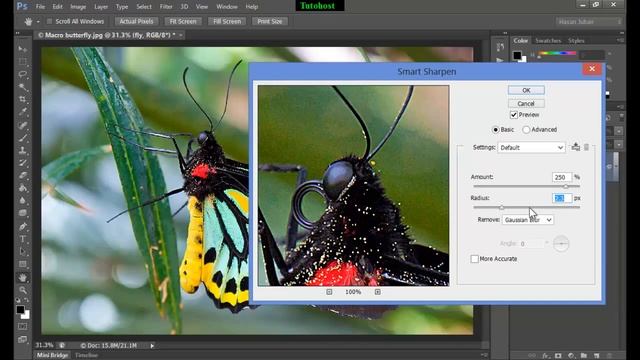Delete current settings trash icon
Image resolution: width=640 pixels, height=360 pixels.
[586, 147]
